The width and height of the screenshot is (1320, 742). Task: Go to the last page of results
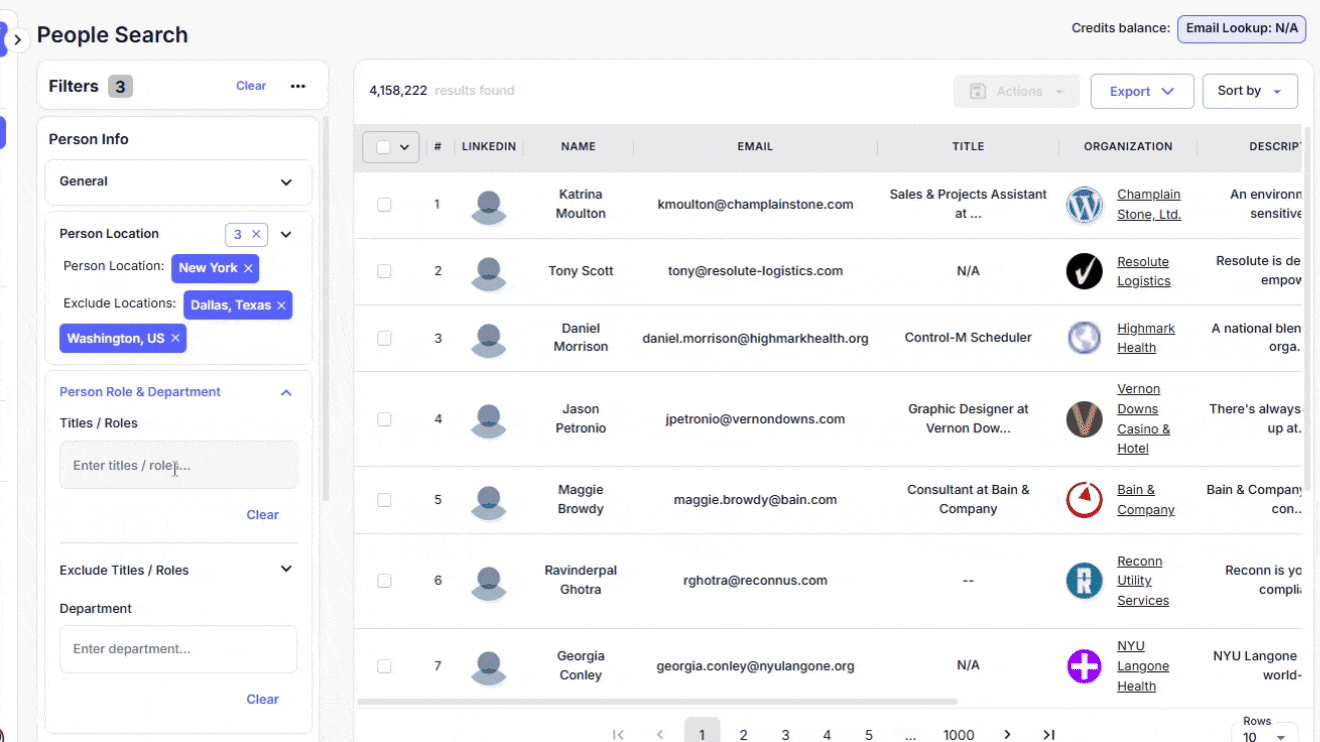(x=1049, y=734)
